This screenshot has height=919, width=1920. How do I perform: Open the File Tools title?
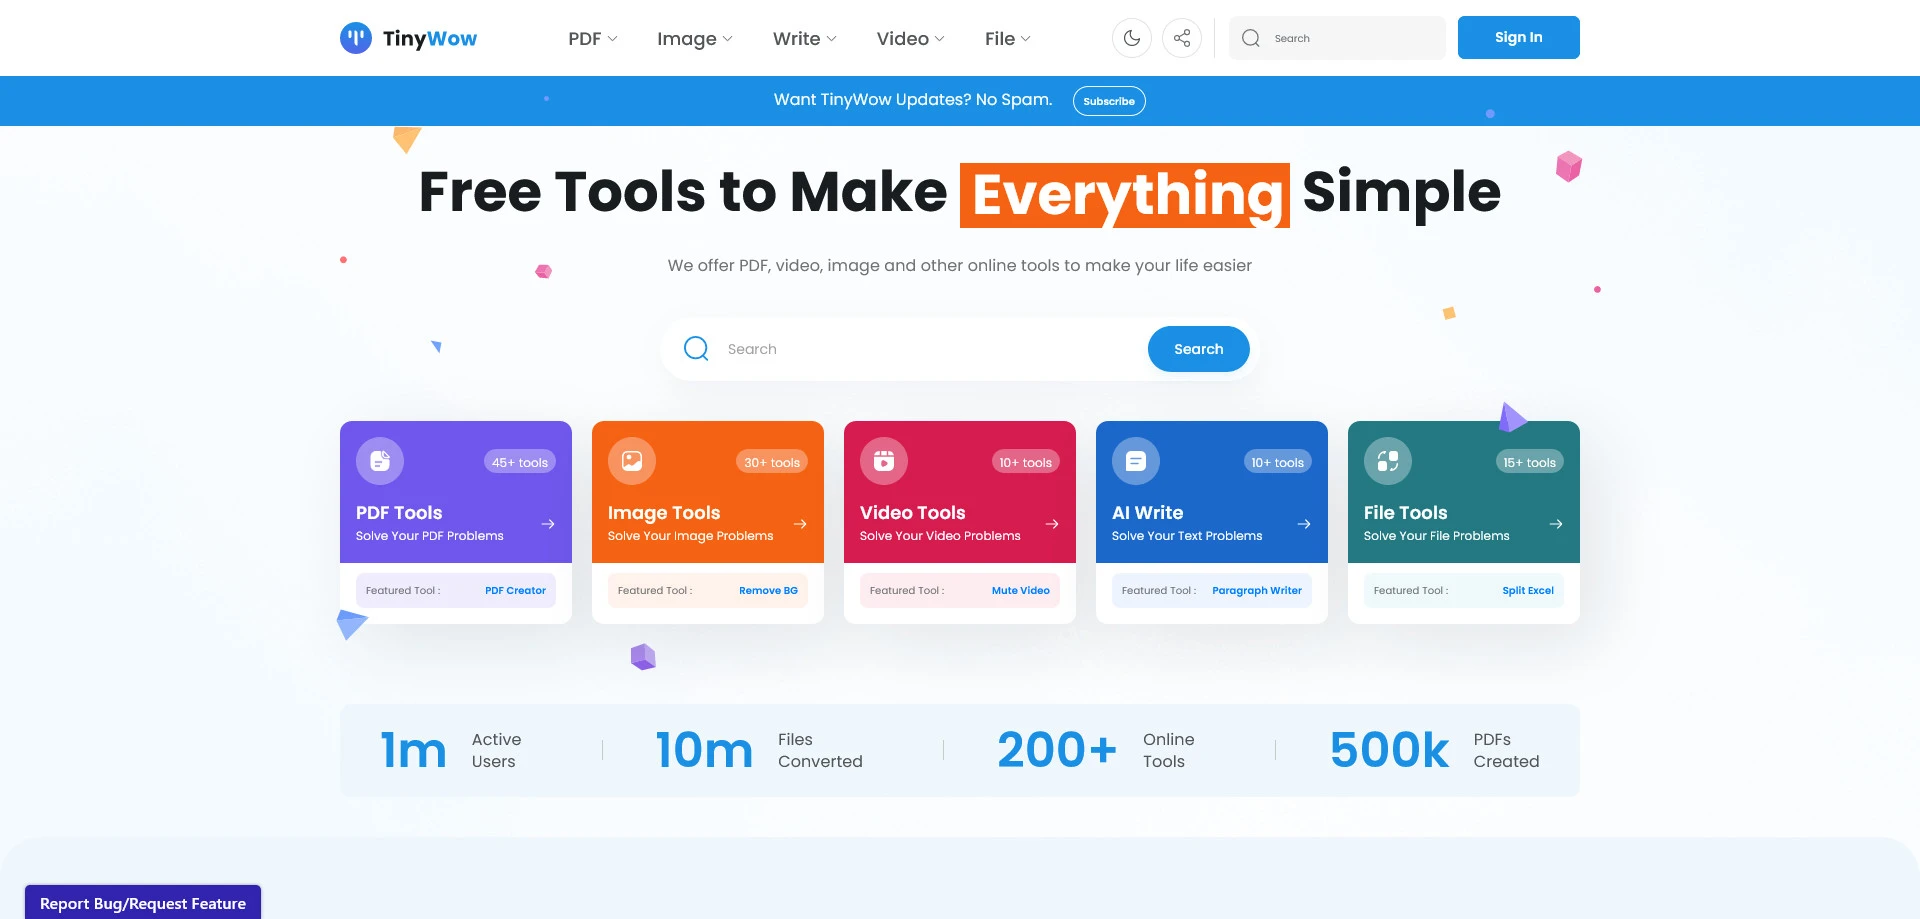1405,513
